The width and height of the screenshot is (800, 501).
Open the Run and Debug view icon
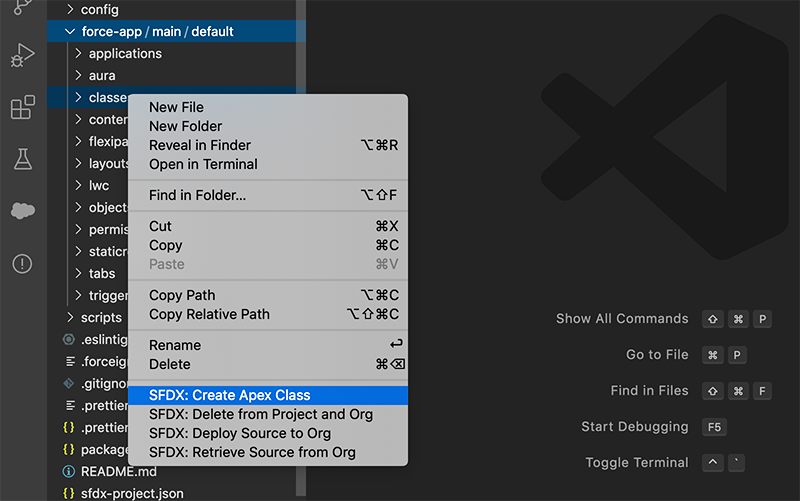(x=22, y=57)
